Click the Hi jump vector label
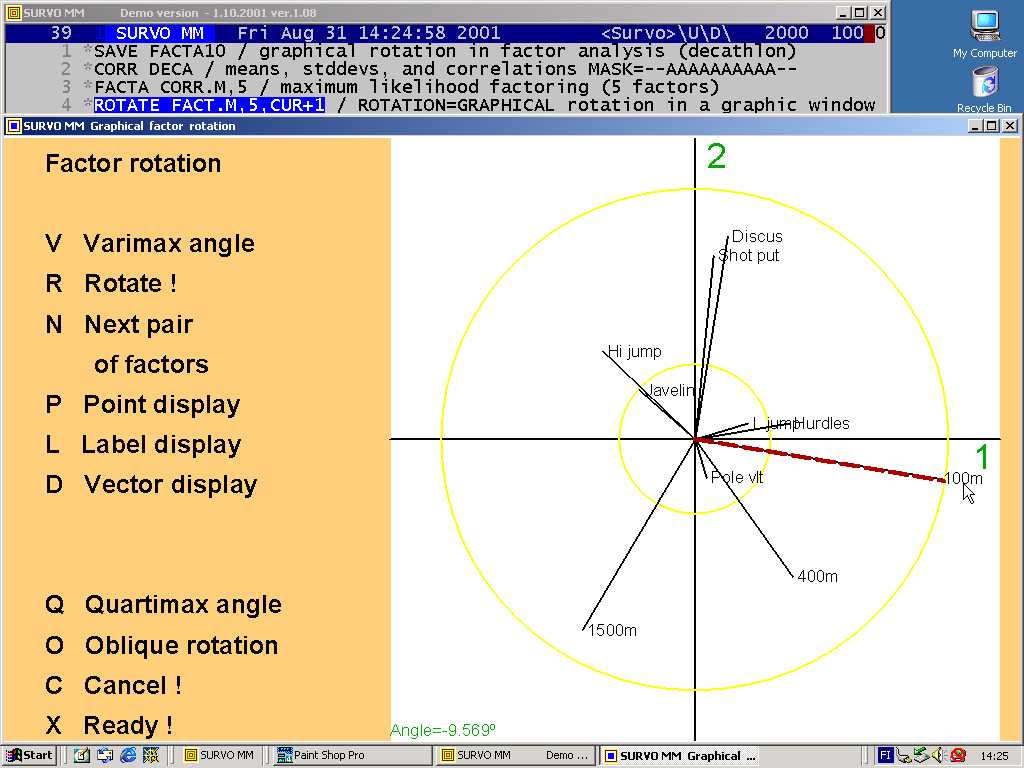Viewport: 1024px width, 768px height. coord(634,351)
